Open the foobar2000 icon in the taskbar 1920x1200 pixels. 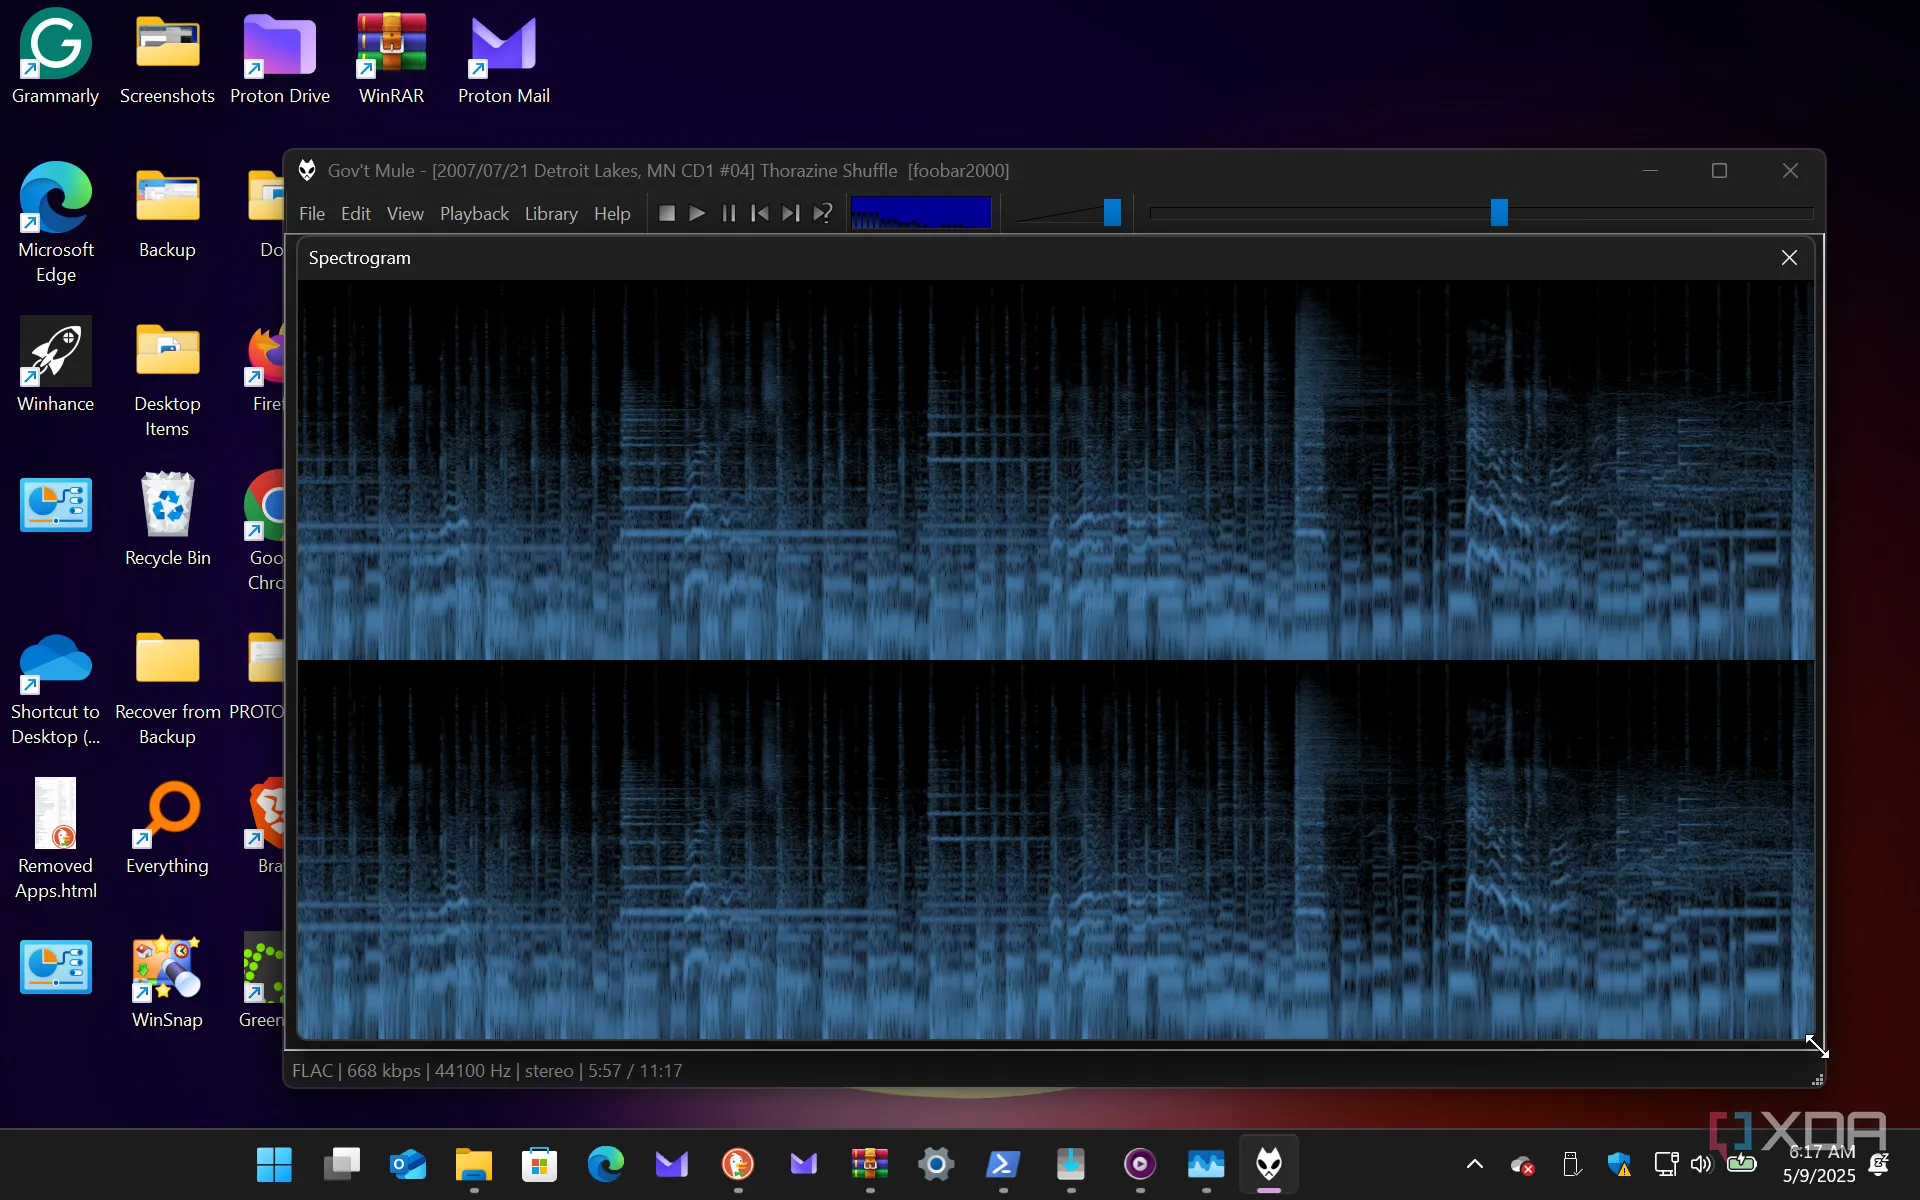coord(1267,1164)
